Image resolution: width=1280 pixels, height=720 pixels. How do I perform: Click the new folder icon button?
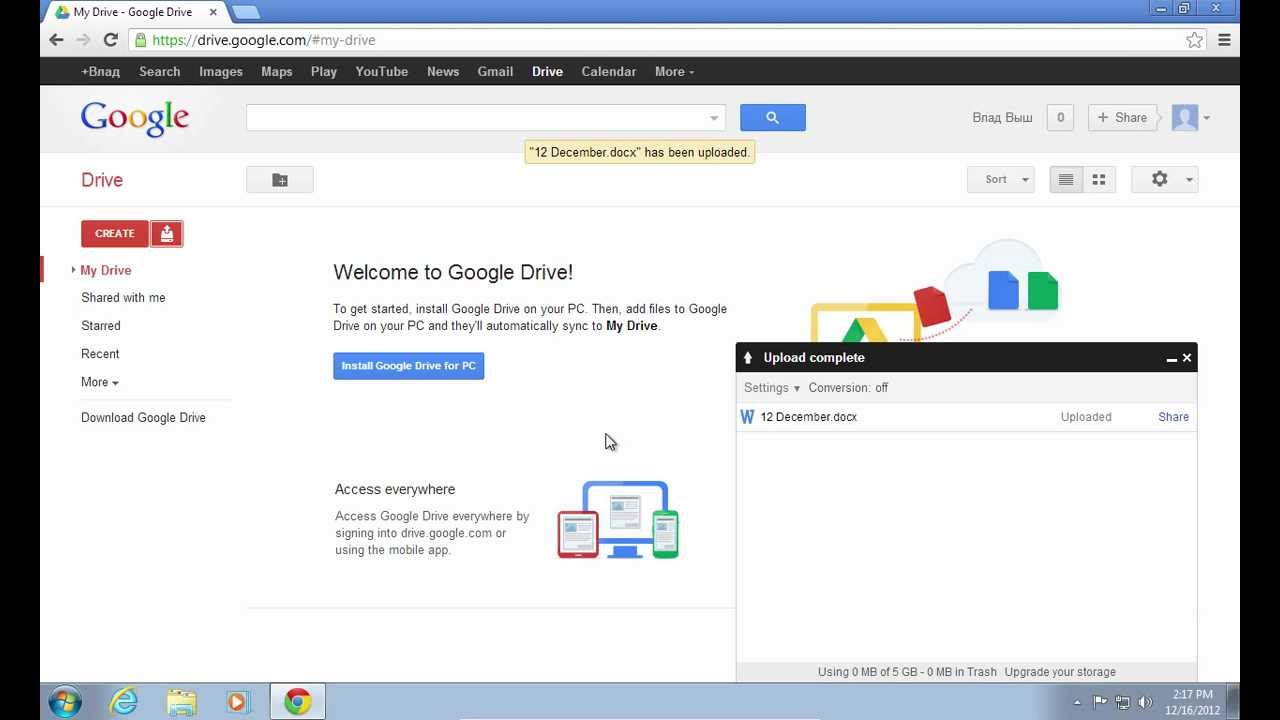pos(280,180)
